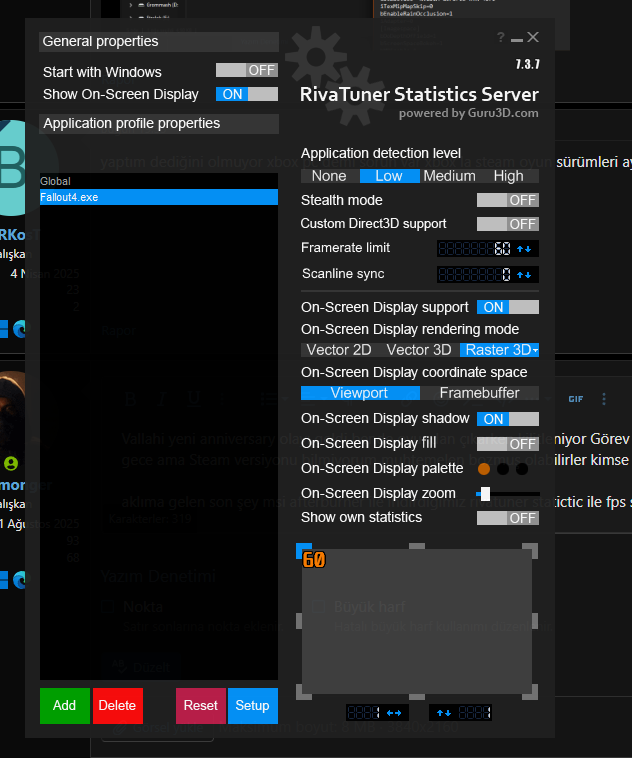This screenshot has height=758, width=632.
Task: Open the help question mark icon
Action: pos(501,37)
